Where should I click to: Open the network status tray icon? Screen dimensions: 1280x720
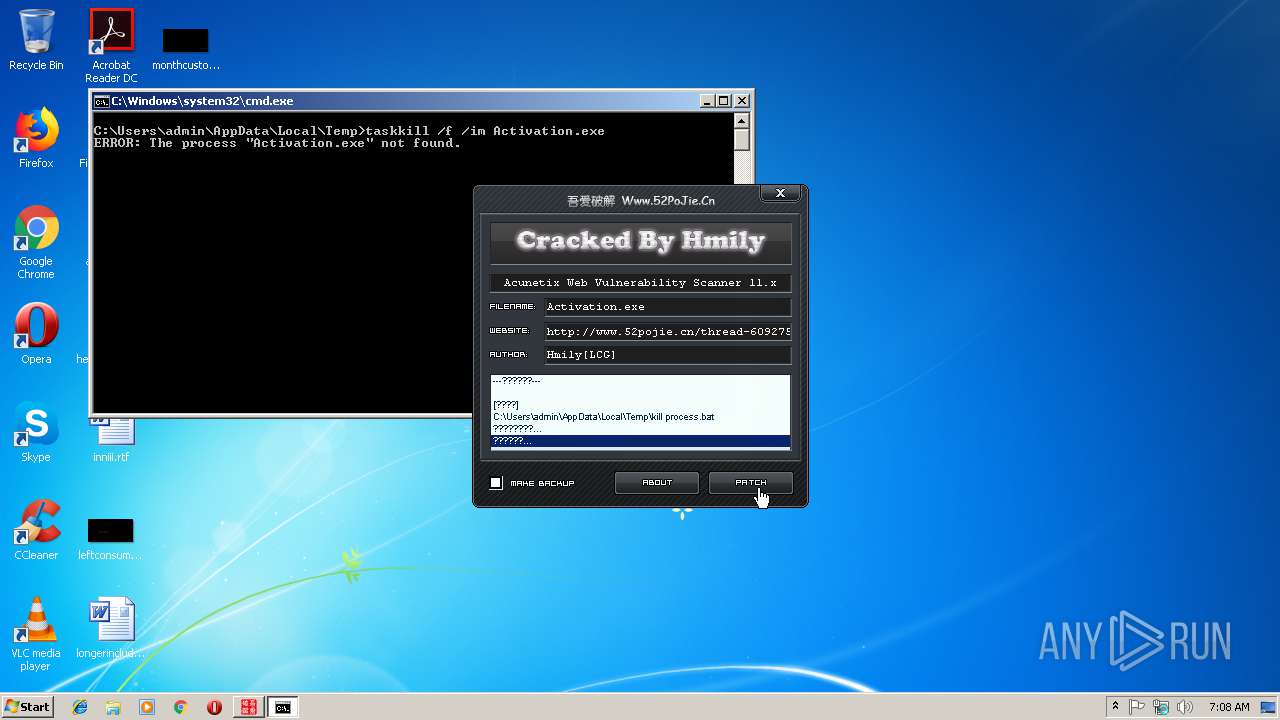[x=1161, y=707]
